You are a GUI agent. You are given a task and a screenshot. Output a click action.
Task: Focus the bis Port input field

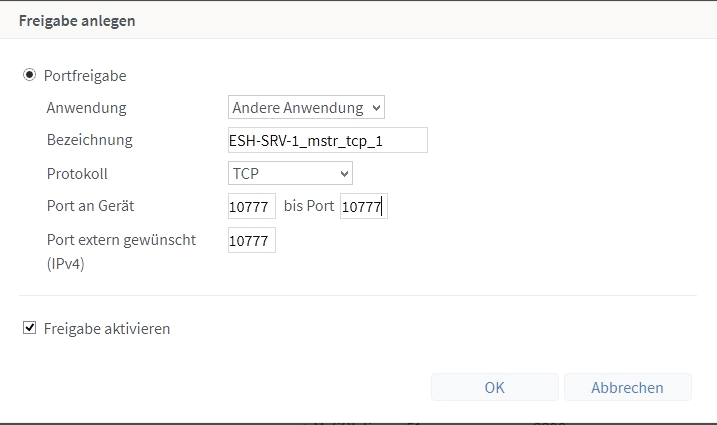click(364, 206)
